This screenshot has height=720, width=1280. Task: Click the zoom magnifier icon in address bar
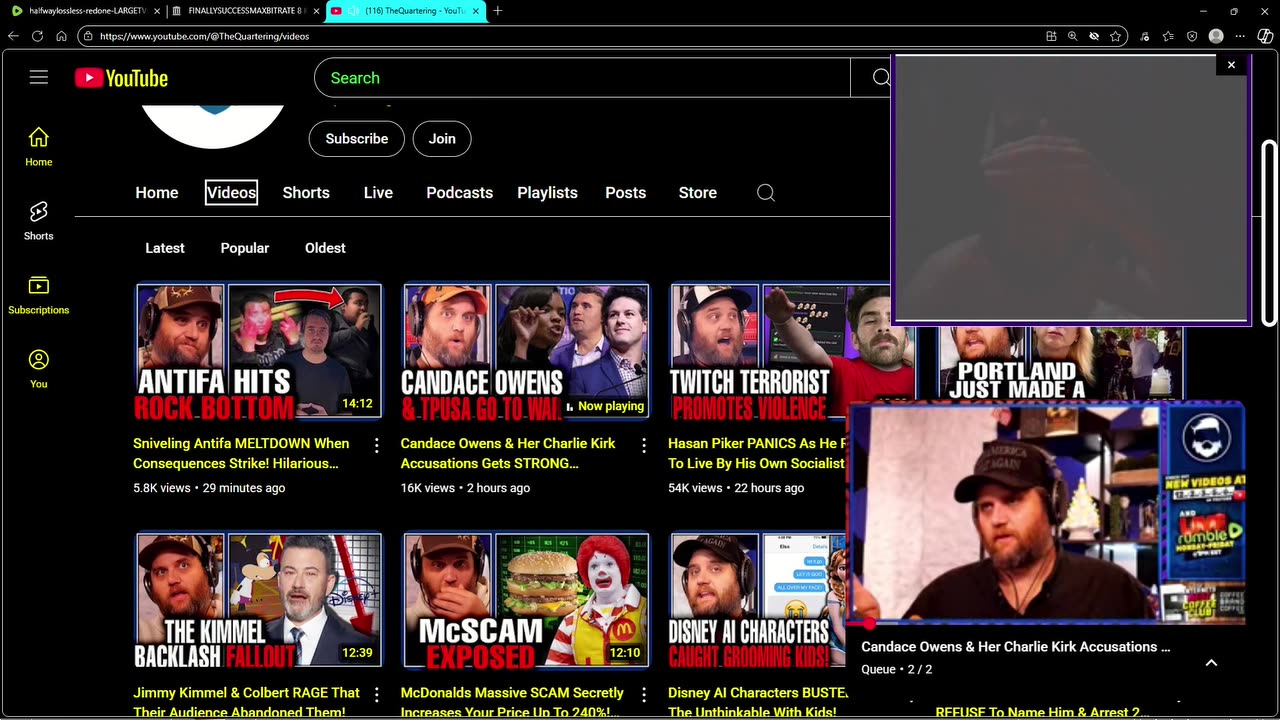1072,36
